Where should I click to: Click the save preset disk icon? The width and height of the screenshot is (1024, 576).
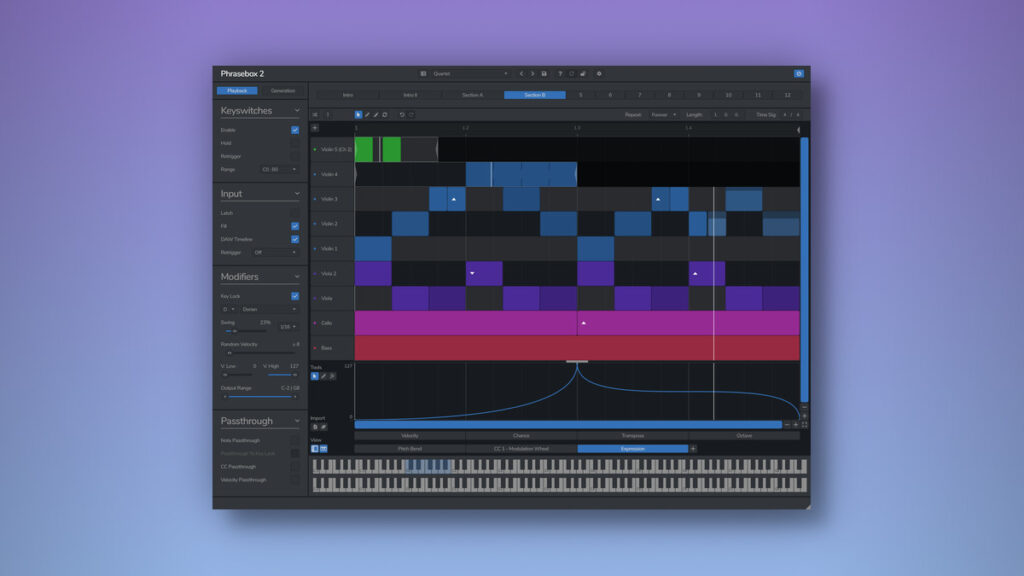click(x=544, y=73)
